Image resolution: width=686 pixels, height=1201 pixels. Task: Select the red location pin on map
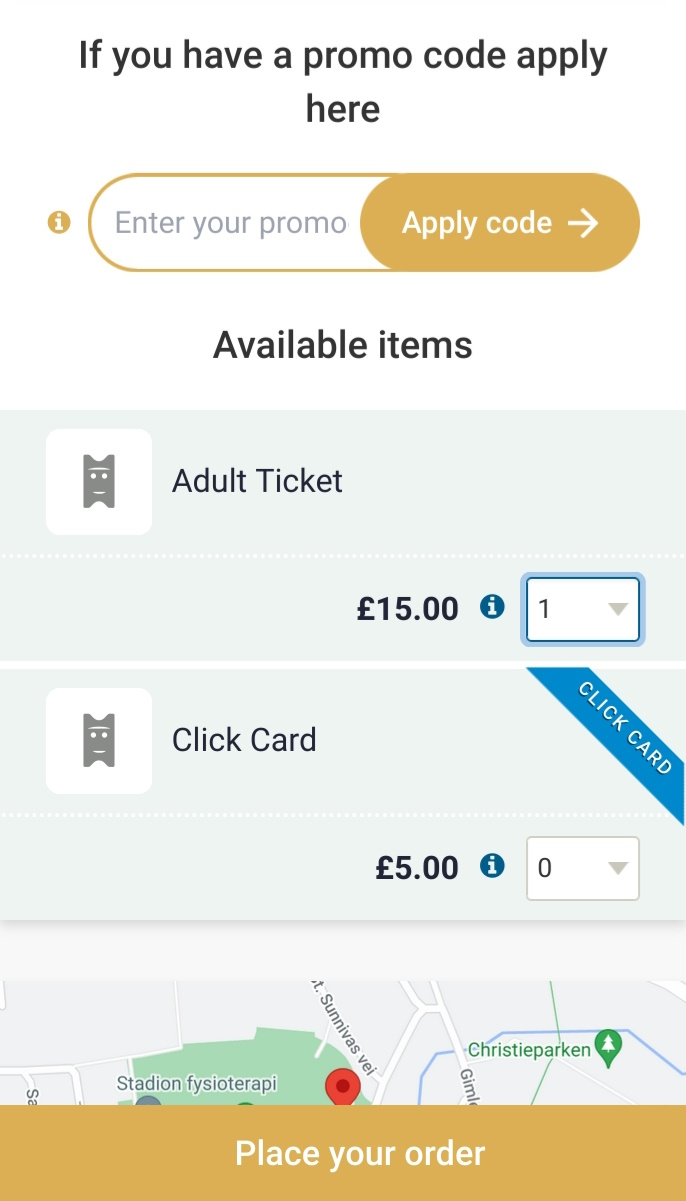pyautogui.click(x=343, y=1088)
